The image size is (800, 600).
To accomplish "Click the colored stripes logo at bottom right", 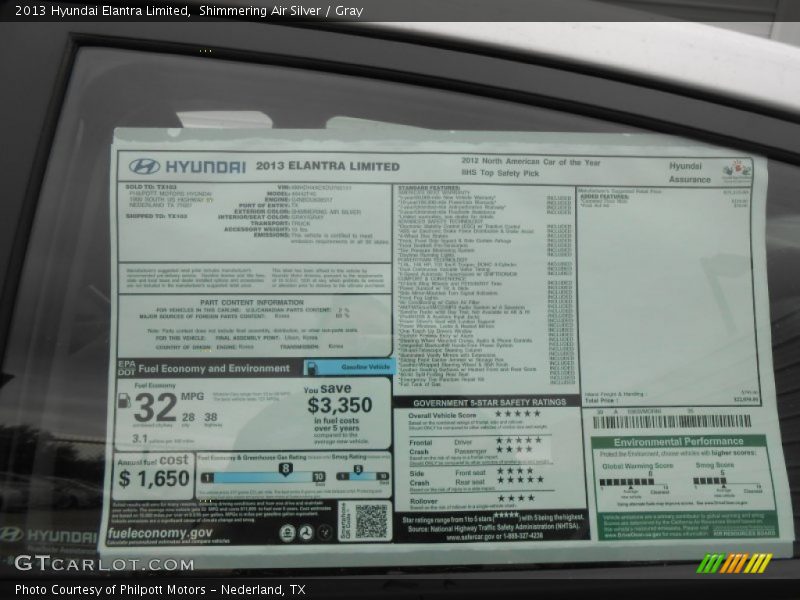I will click(x=735, y=564).
